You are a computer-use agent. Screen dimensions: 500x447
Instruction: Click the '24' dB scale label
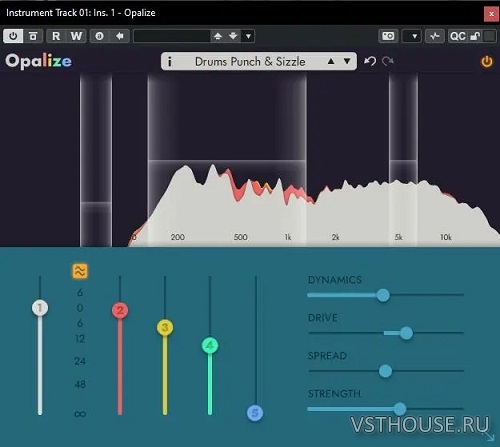80,361
